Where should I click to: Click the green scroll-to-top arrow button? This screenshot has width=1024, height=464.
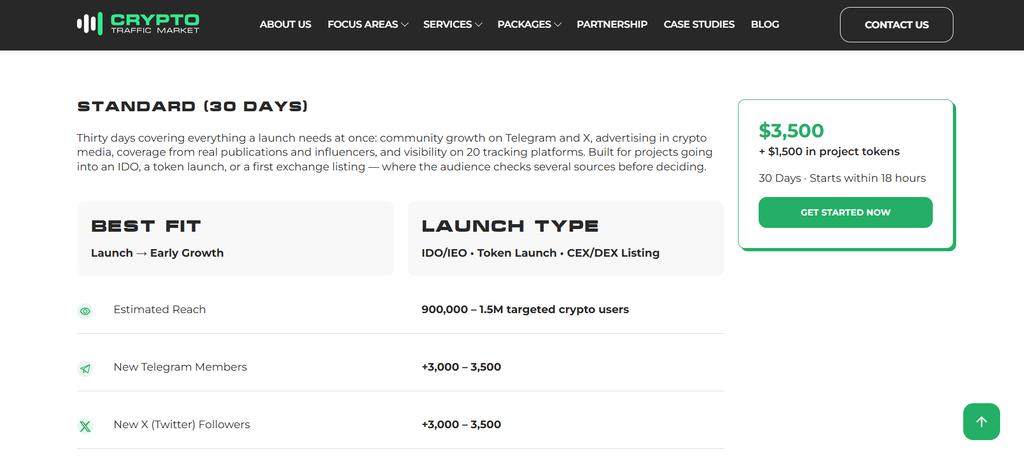pos(981,422)
